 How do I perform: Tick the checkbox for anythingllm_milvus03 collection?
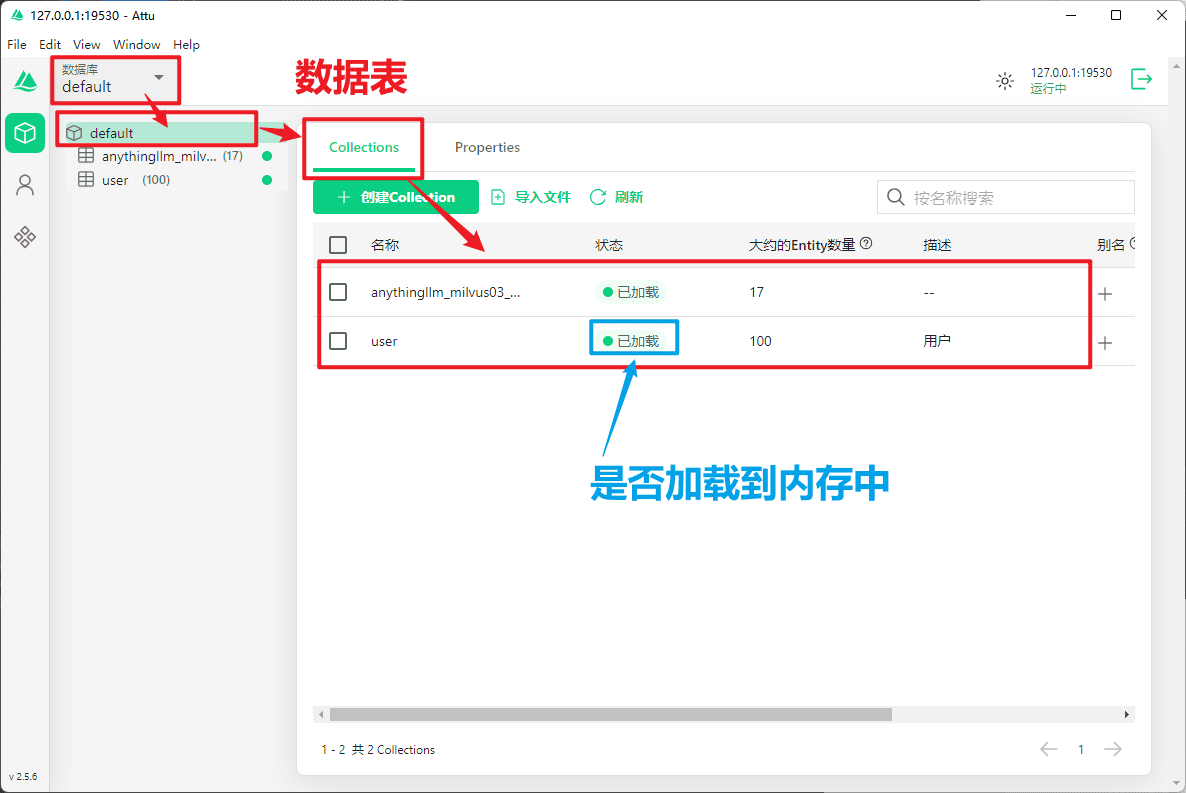click(338, 292)
